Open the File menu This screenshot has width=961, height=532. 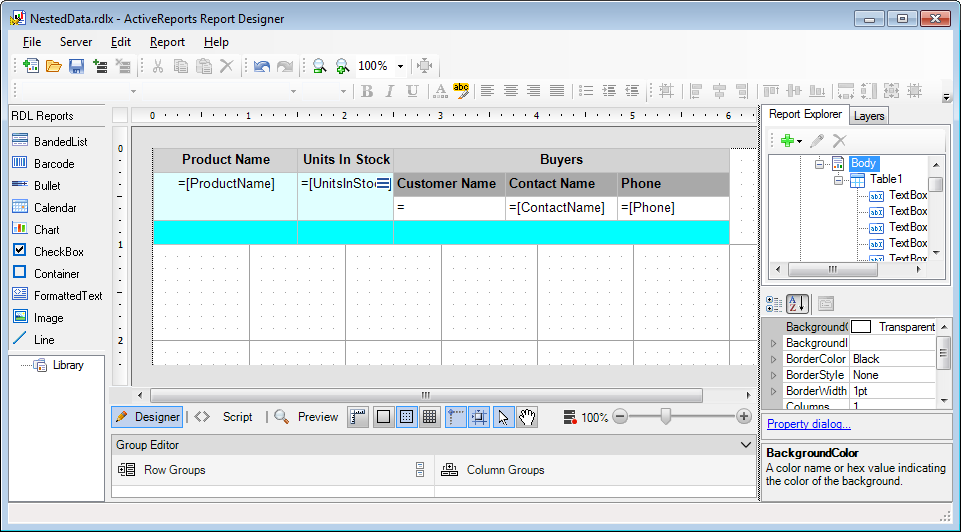[32, 42]
